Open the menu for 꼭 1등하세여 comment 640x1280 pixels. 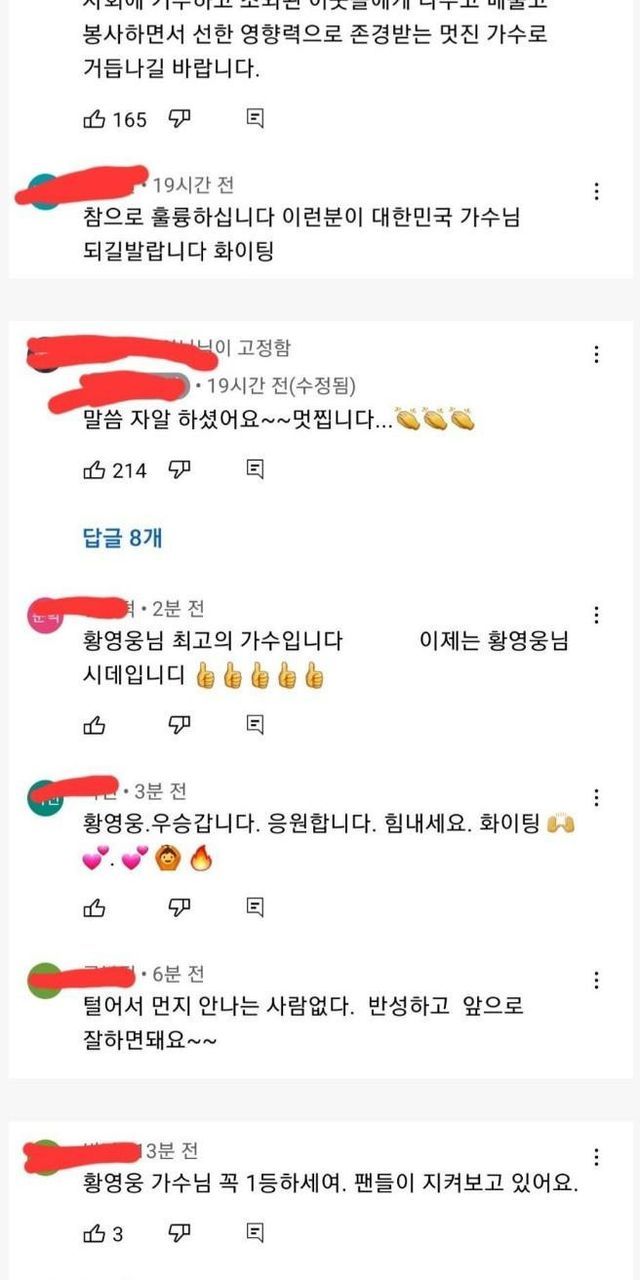tap(596, 1158)
